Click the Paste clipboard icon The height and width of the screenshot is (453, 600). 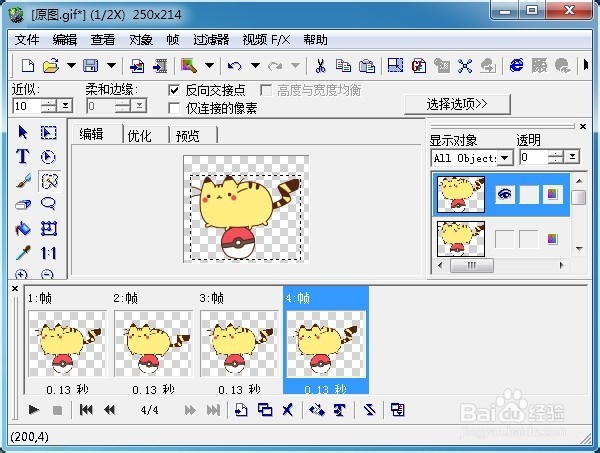coord(367,66)
